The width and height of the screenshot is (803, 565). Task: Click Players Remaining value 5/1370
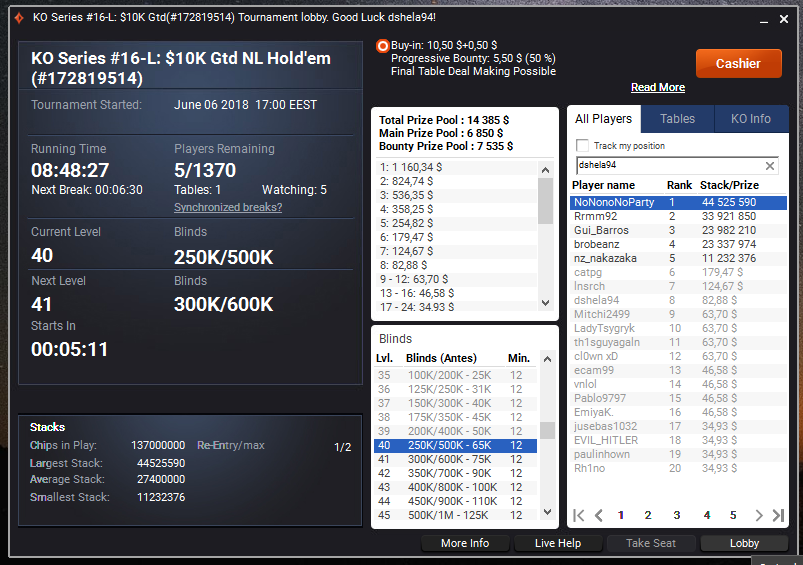(x=205, y=170)
